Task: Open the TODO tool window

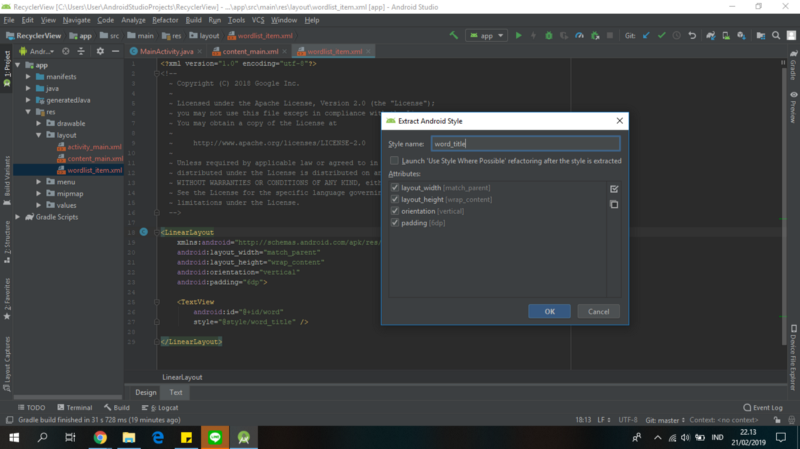Action: click(32, 408)
